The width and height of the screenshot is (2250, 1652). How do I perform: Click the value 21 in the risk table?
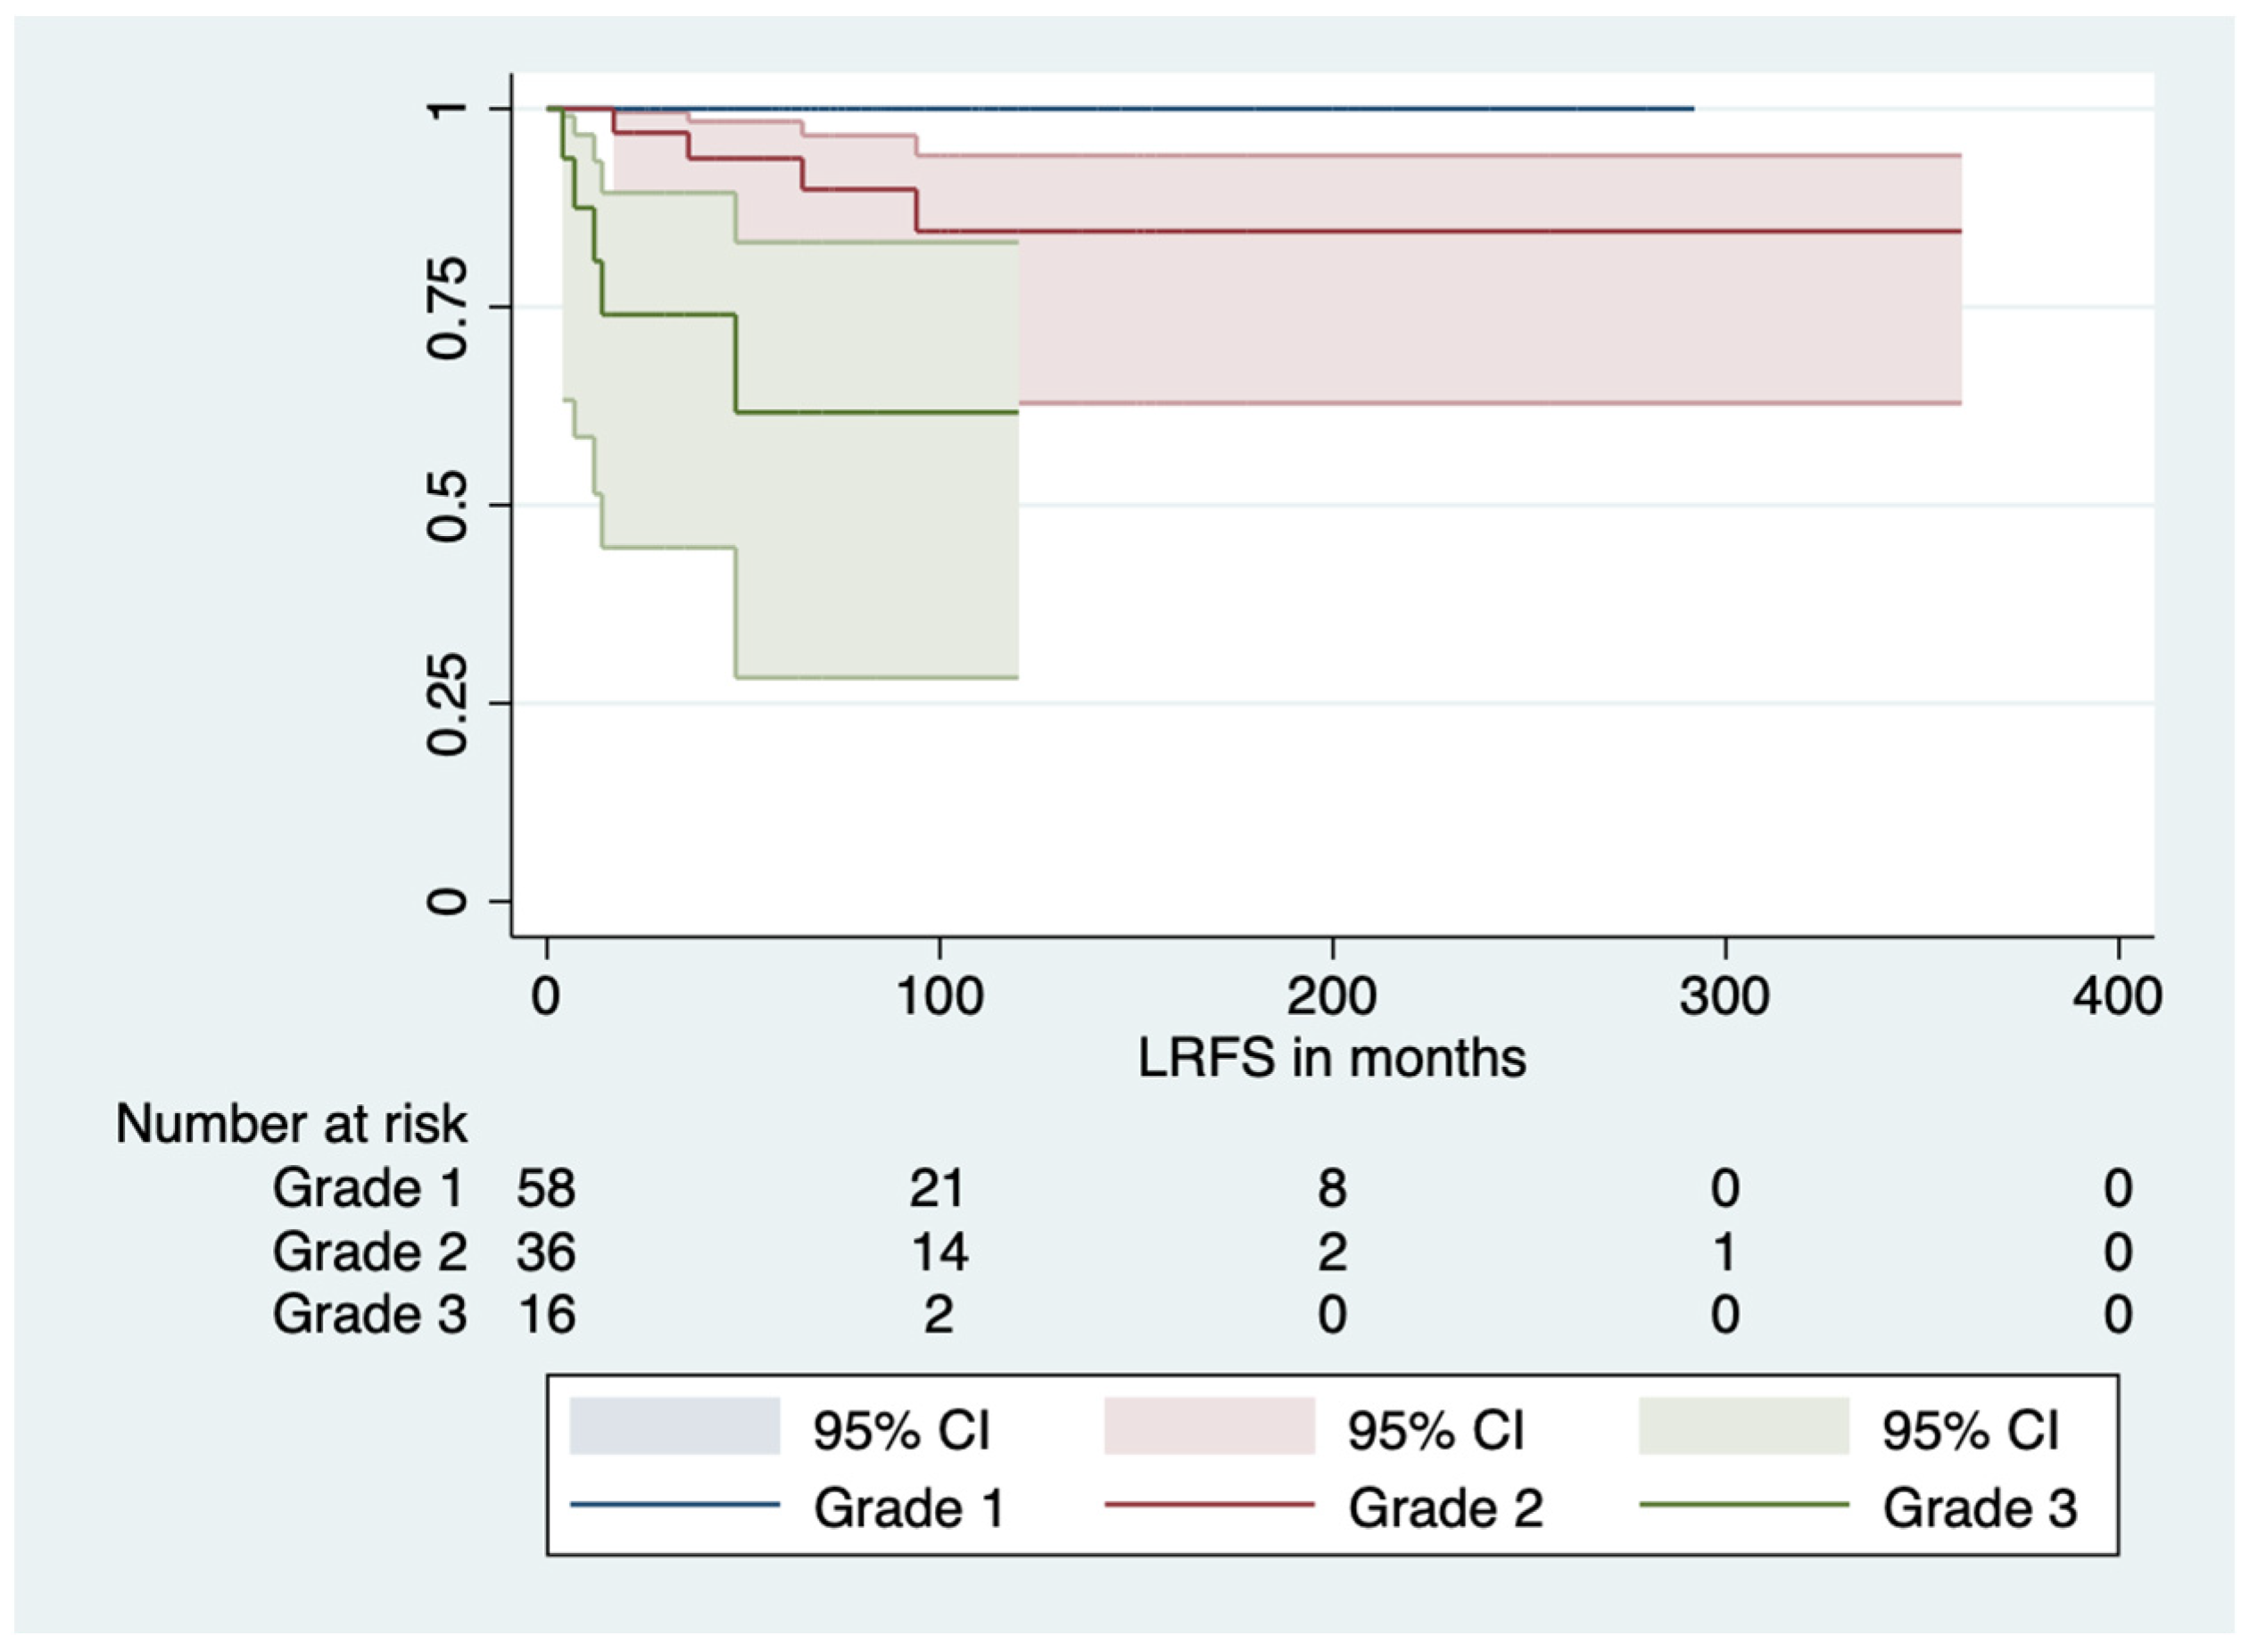pos(937,1188)
